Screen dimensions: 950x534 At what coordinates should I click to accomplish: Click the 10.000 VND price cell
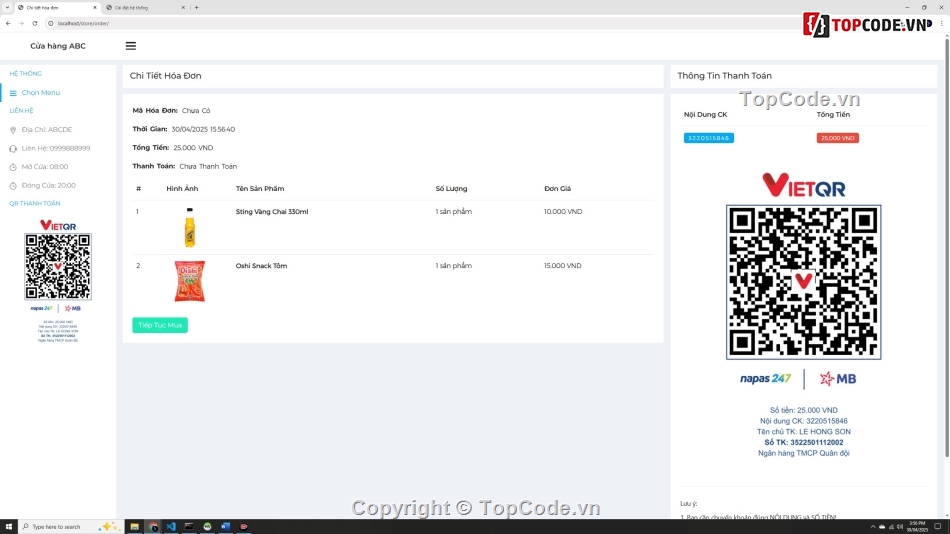pos(563,212)
